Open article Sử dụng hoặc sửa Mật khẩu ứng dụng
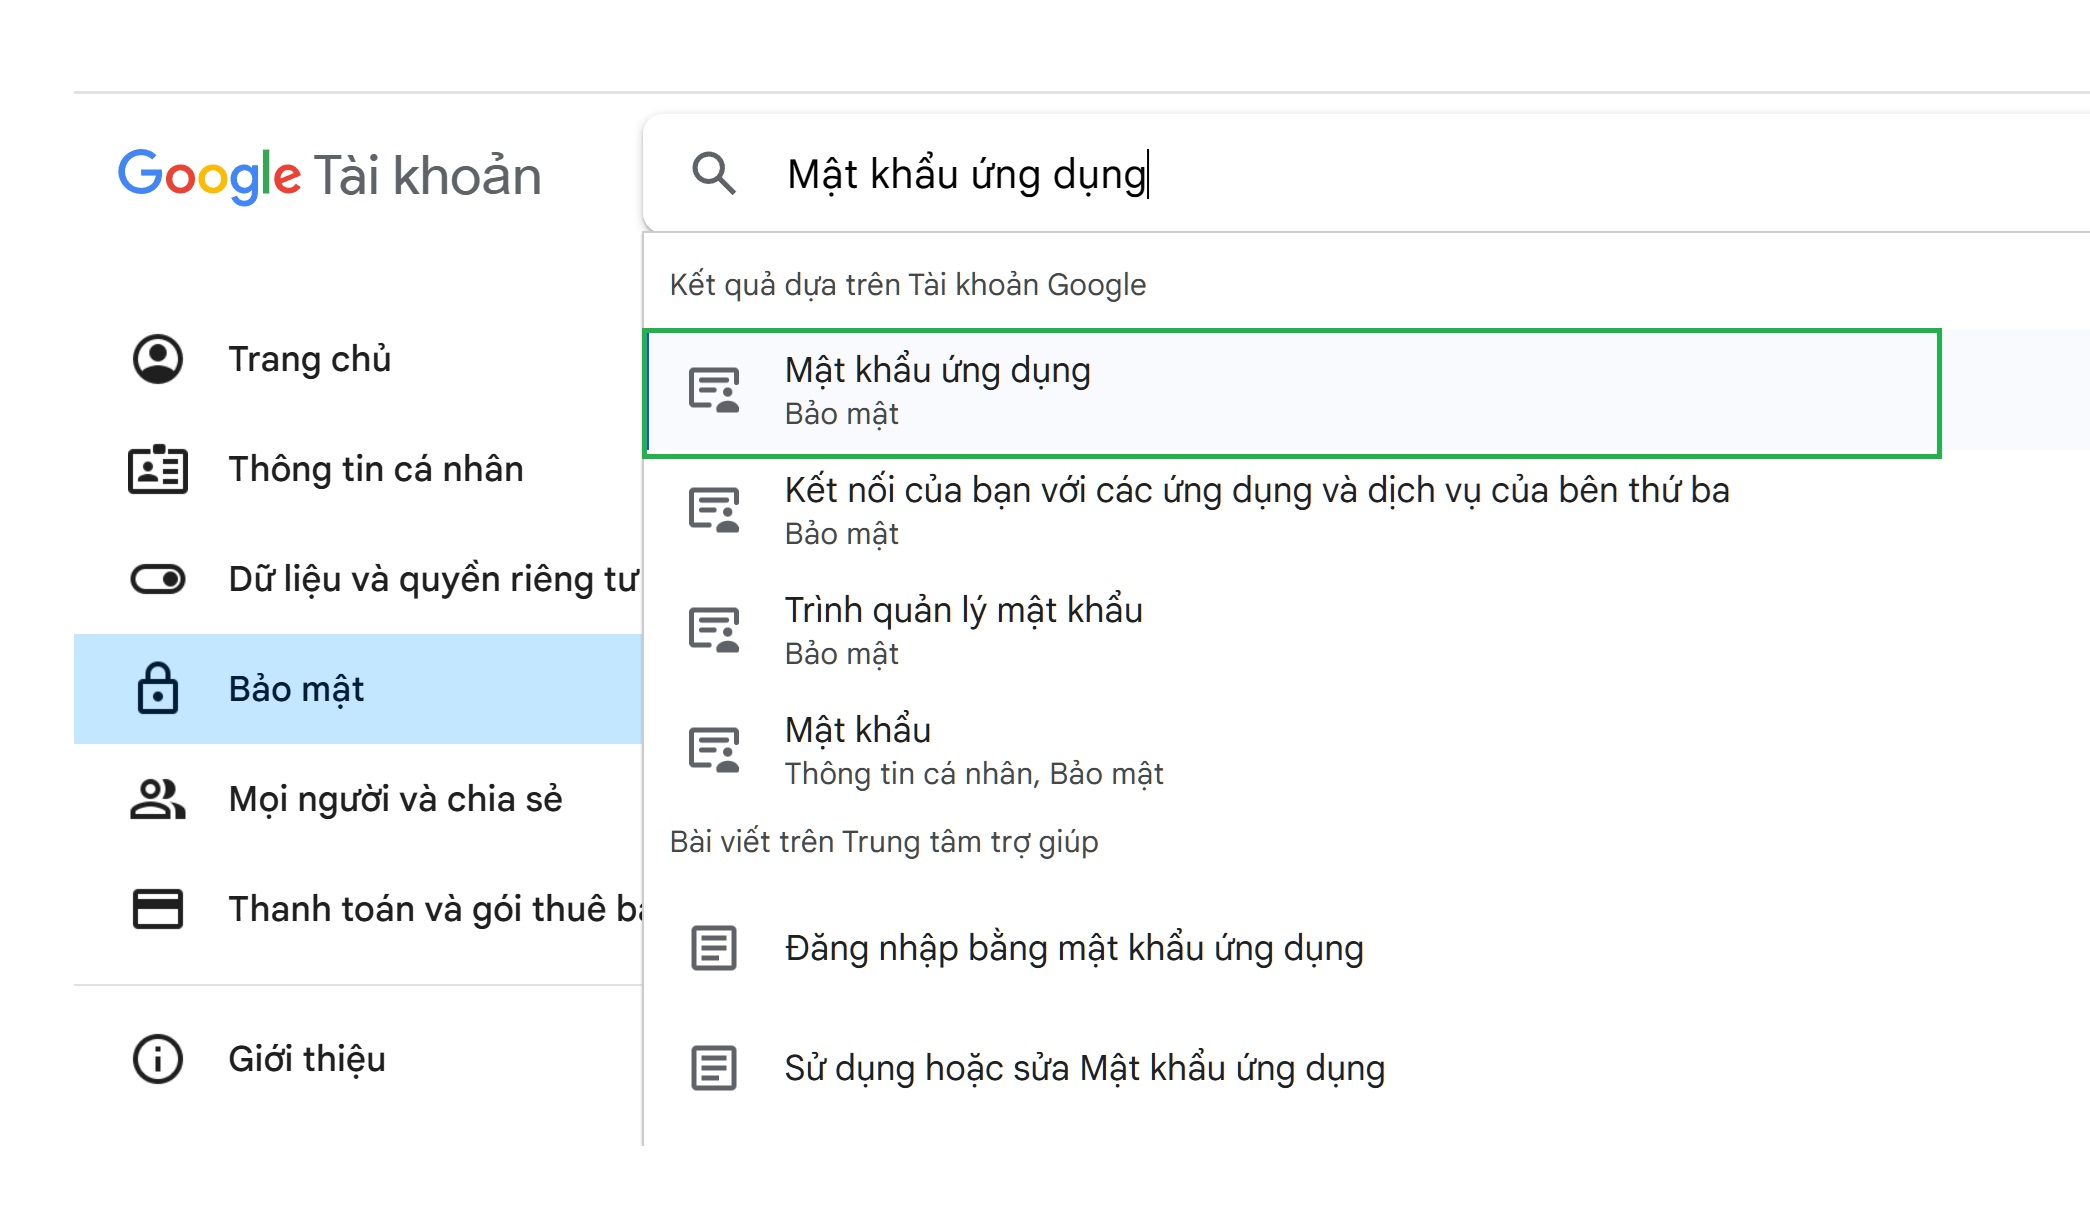This screenshot has height=1220, width=2090. point(1366,1068)
